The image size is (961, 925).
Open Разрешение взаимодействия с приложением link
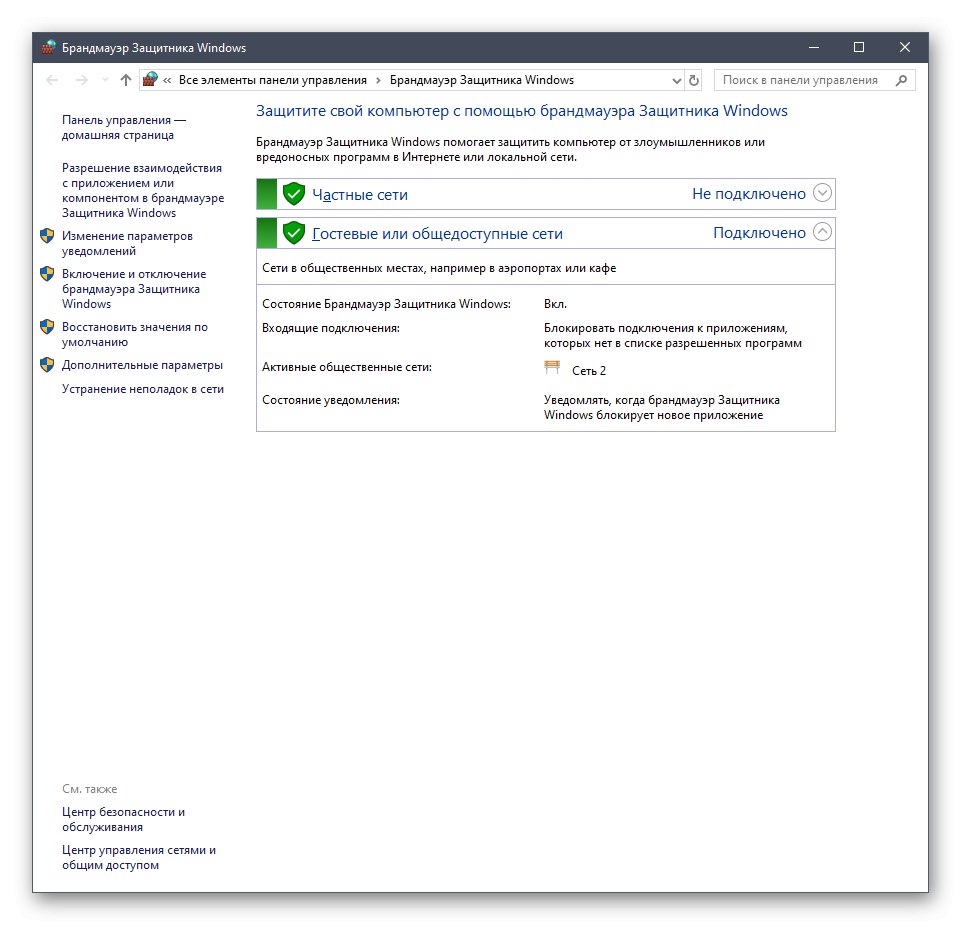(143, 191)
